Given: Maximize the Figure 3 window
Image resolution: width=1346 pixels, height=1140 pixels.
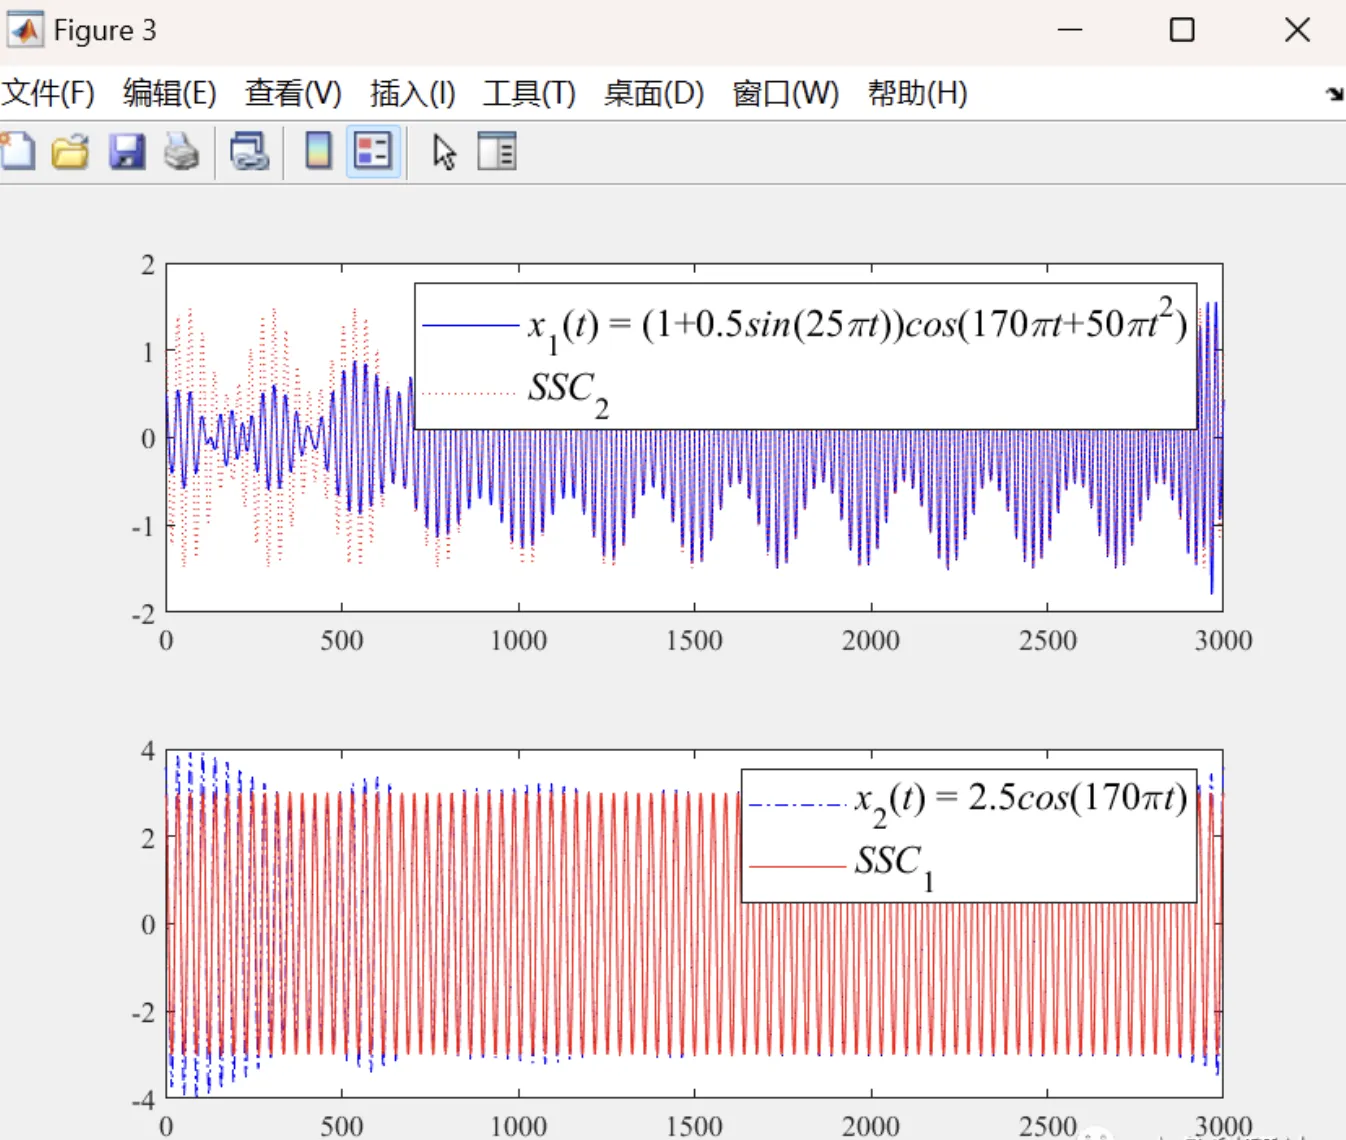Looking at the screenshot, I should pyautogui.click(x=1182, y=30).
